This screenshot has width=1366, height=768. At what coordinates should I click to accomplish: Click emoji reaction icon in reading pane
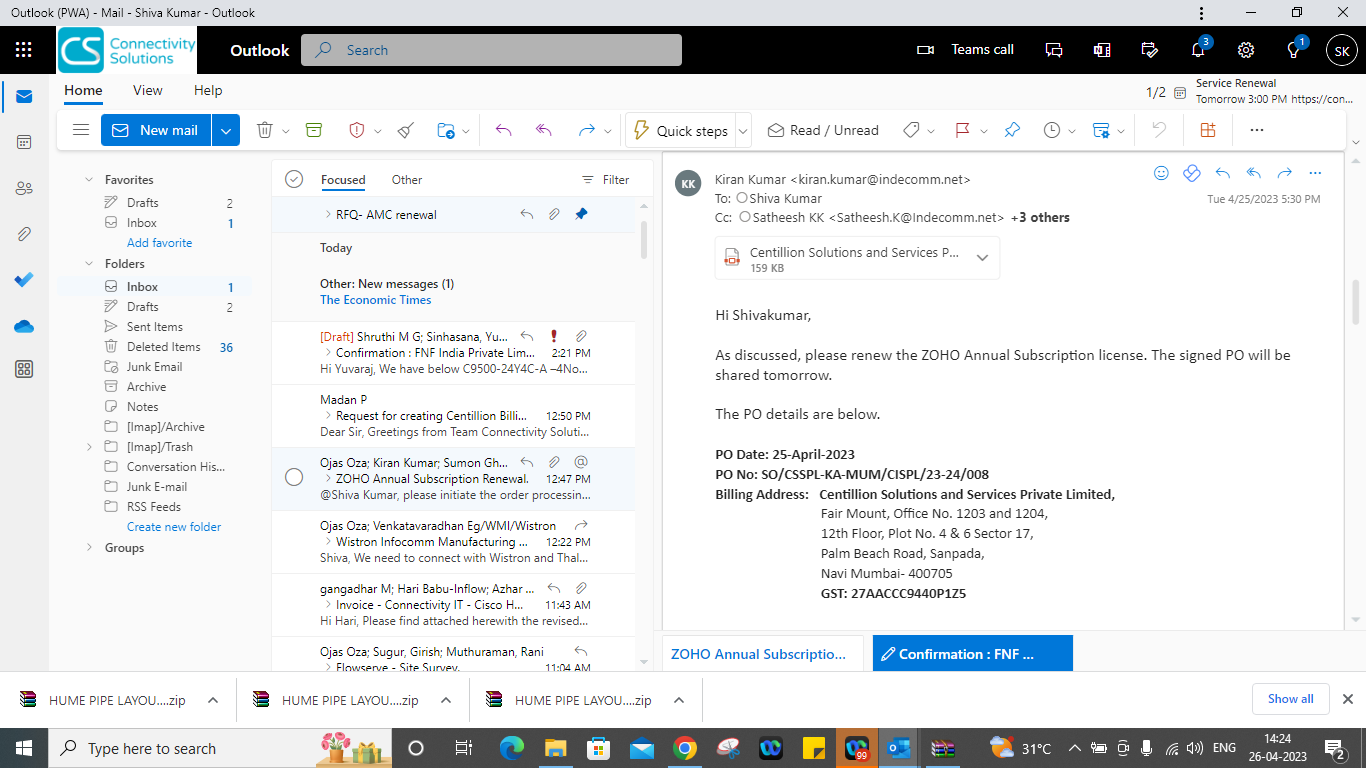1161,173
